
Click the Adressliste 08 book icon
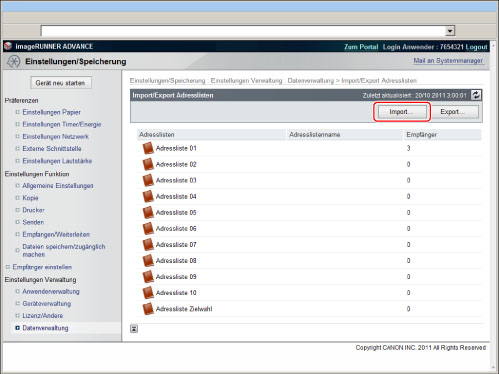[x=148, y=260]
